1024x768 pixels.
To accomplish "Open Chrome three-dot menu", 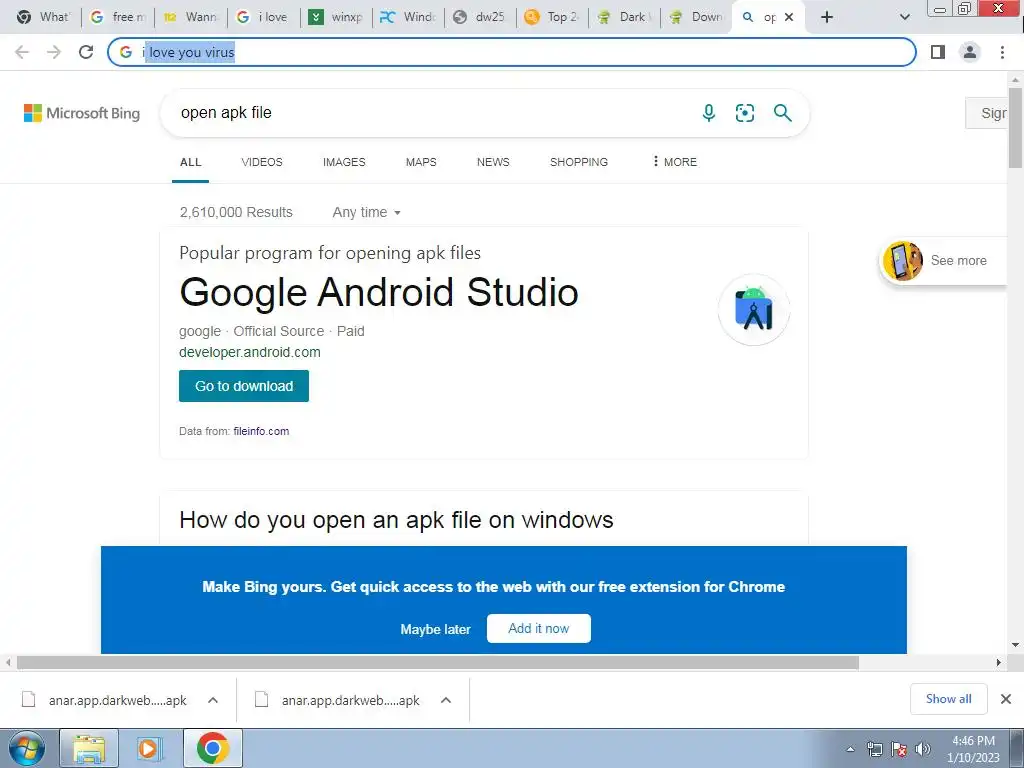I will (1002, 52).
